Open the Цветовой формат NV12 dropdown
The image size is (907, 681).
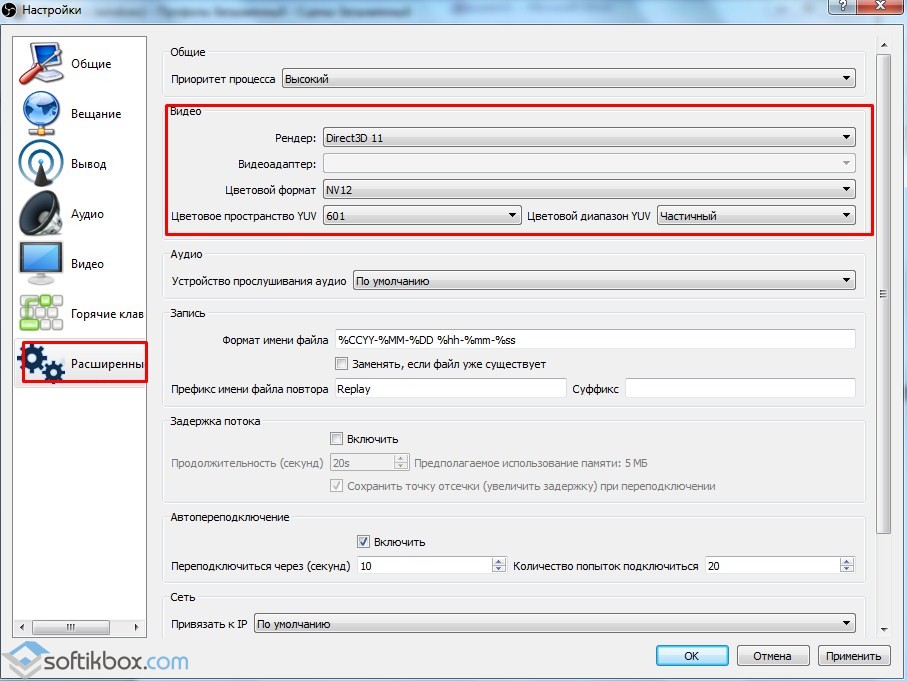[x=588, y=190]
